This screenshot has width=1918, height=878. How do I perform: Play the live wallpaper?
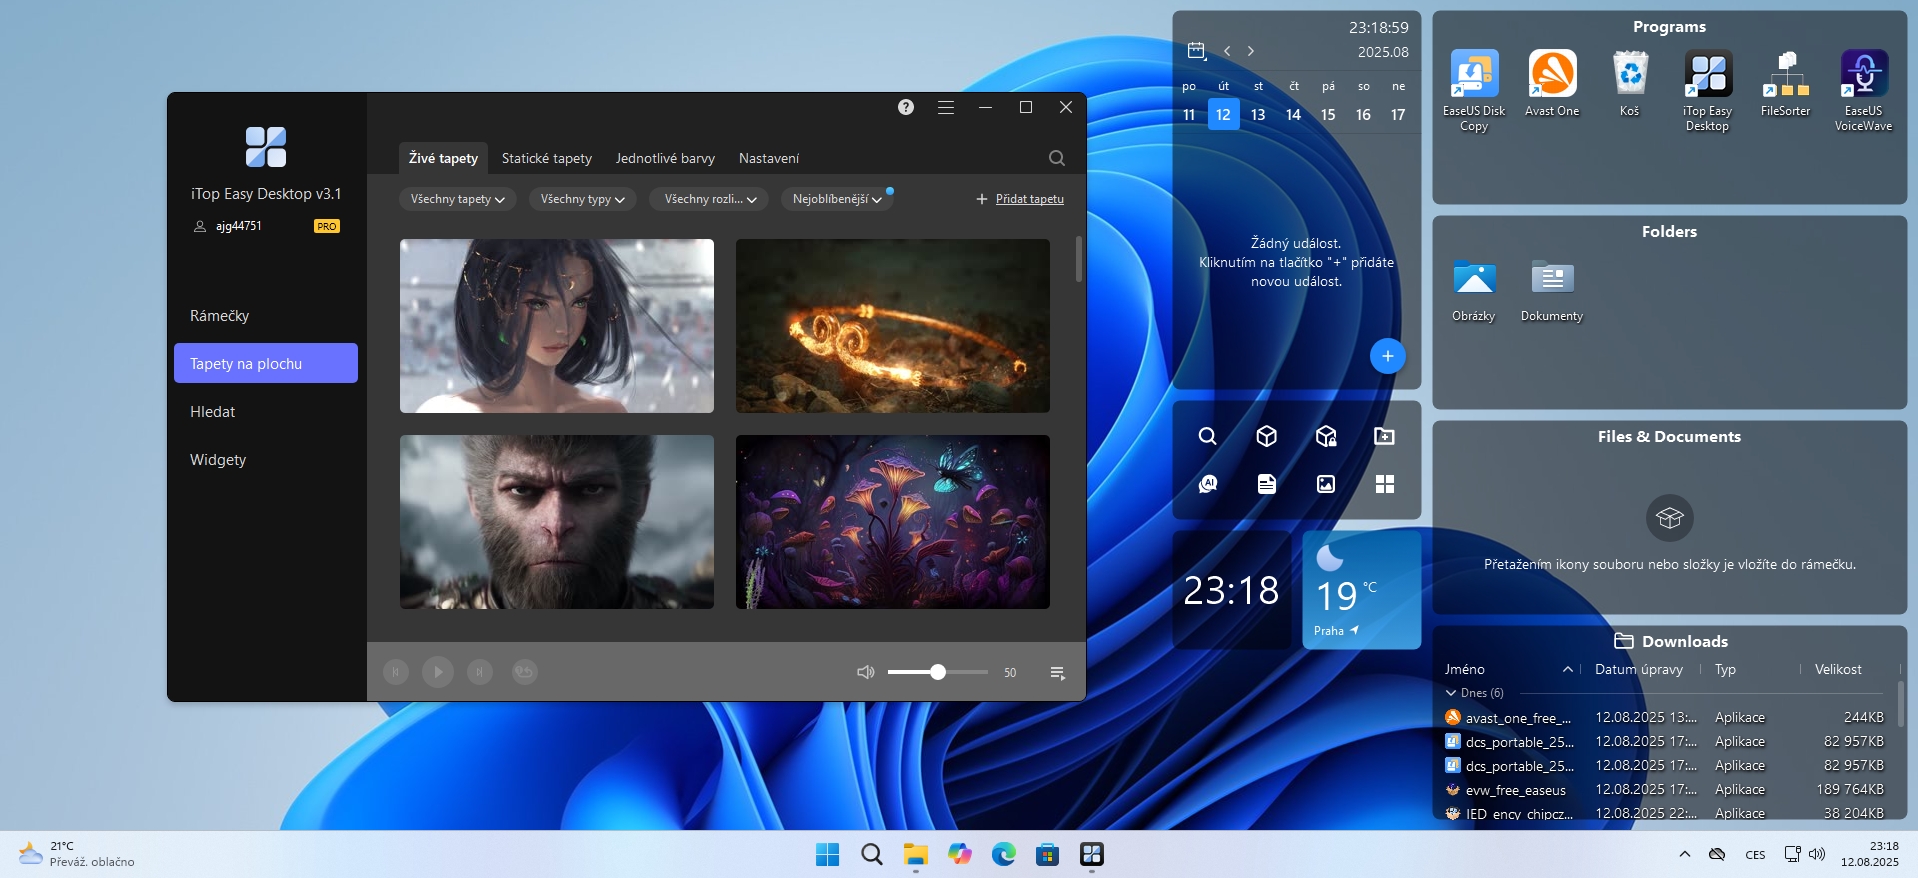click(x=438, y=672)
